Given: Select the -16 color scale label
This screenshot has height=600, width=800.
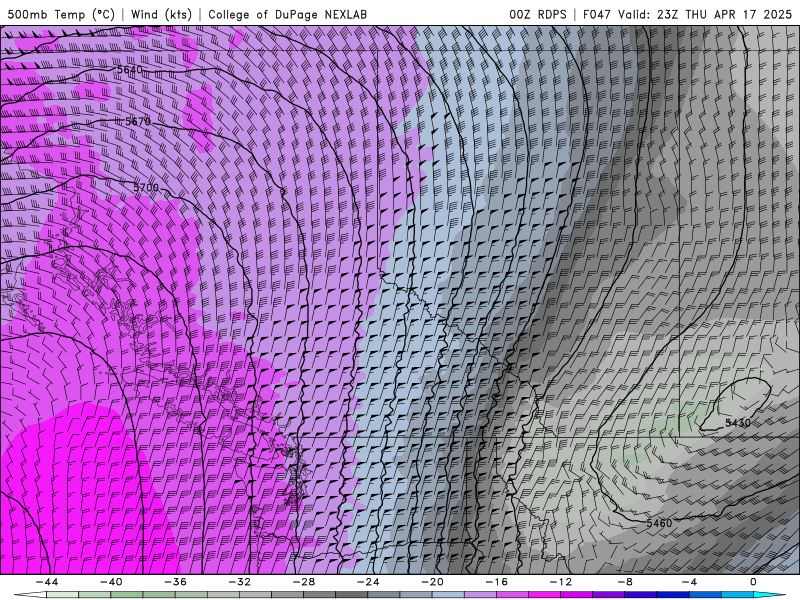Looking at the screenshot, I should click(x=496, y=582).
